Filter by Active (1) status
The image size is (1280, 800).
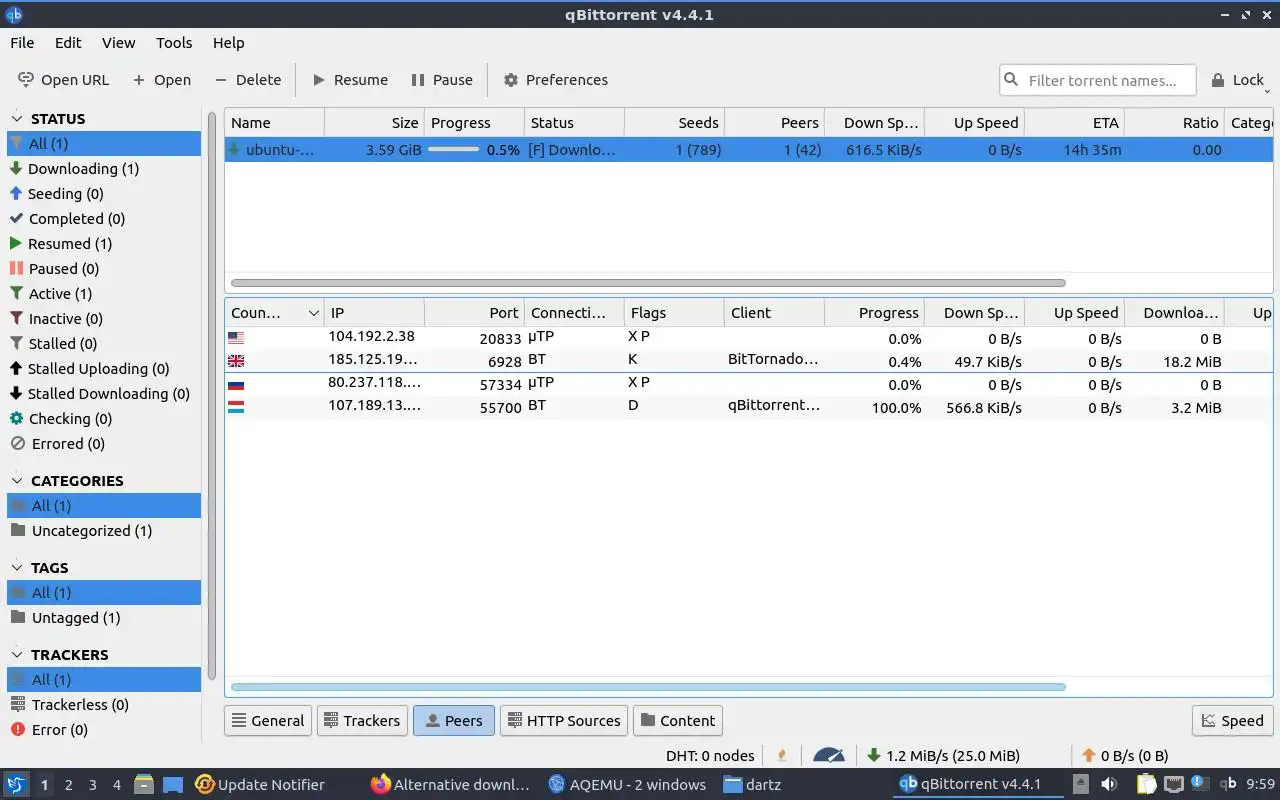pos(104,294)
